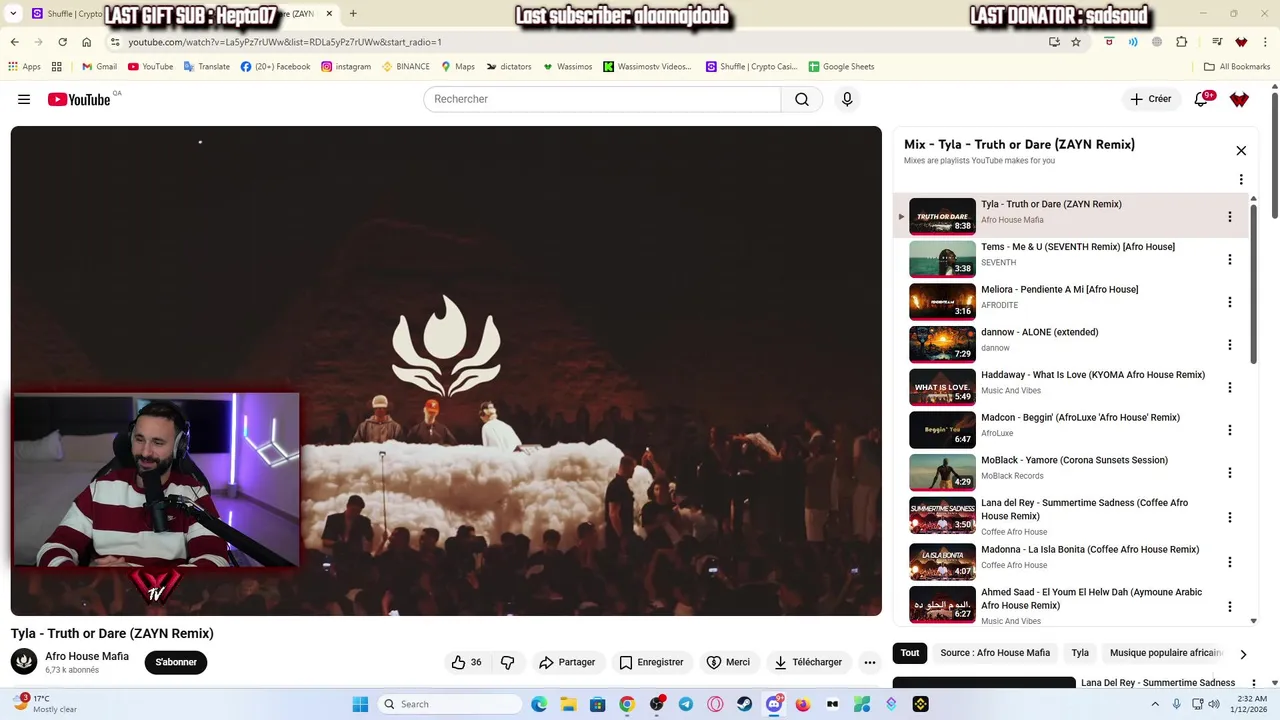
Task: View site information icon in address bar
Action: [x=115, y=42]
